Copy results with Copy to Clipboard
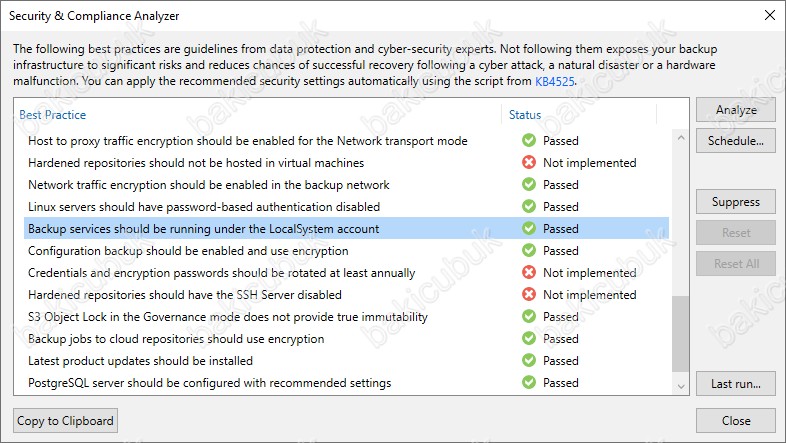The image size is (786, 443). pyautogui.click(x=66, y=421)
